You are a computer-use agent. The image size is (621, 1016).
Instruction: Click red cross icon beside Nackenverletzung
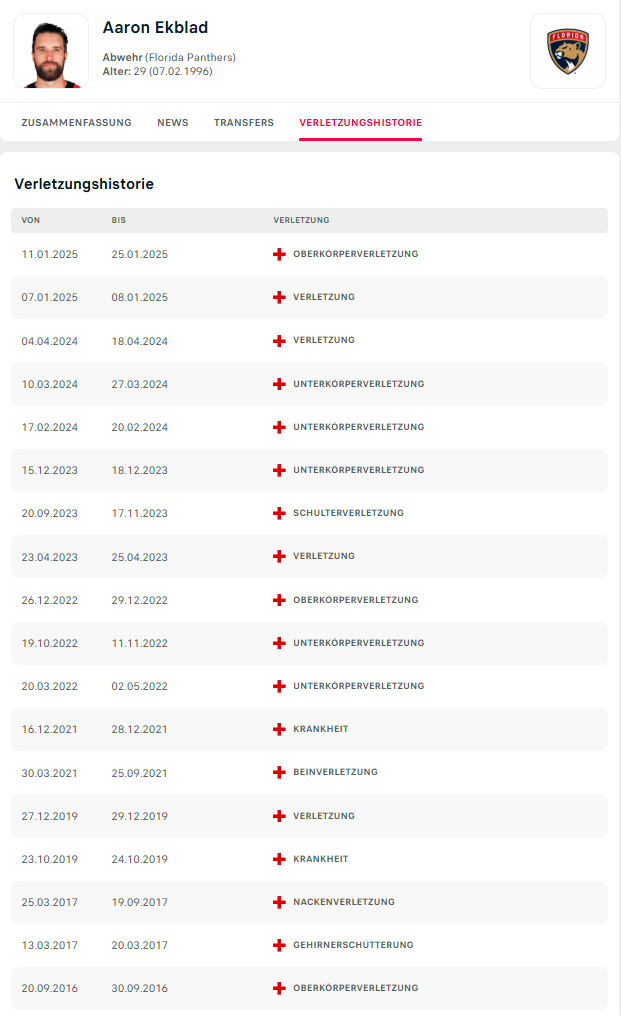point(280,902)
